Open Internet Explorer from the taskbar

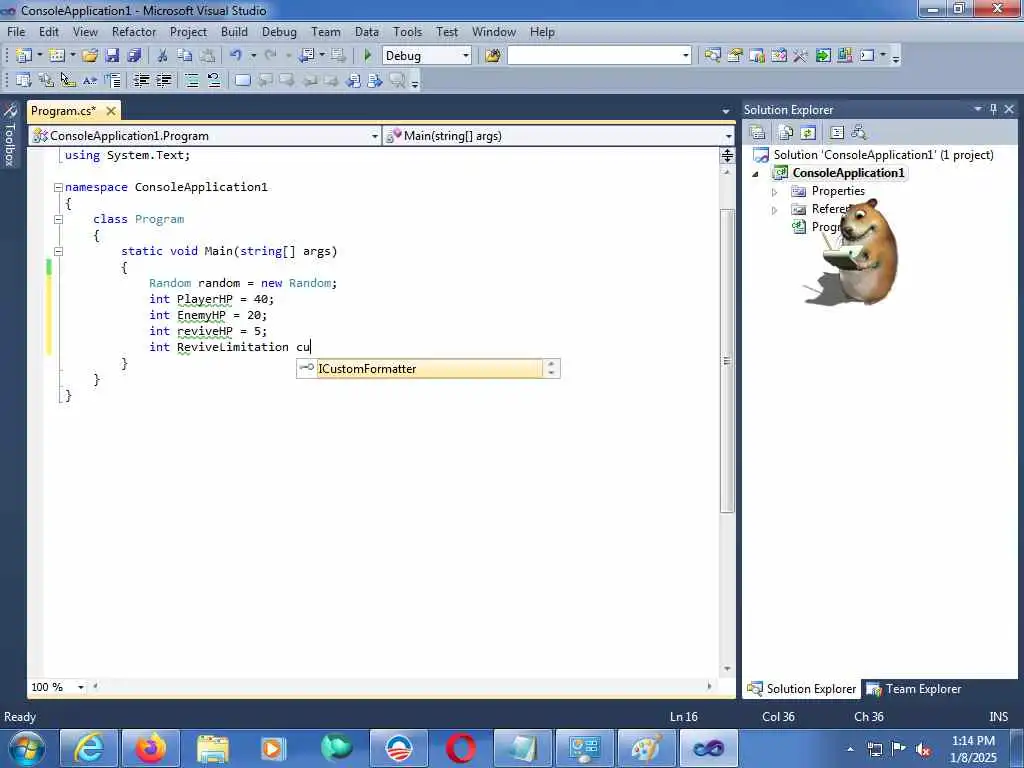(89, 748)
